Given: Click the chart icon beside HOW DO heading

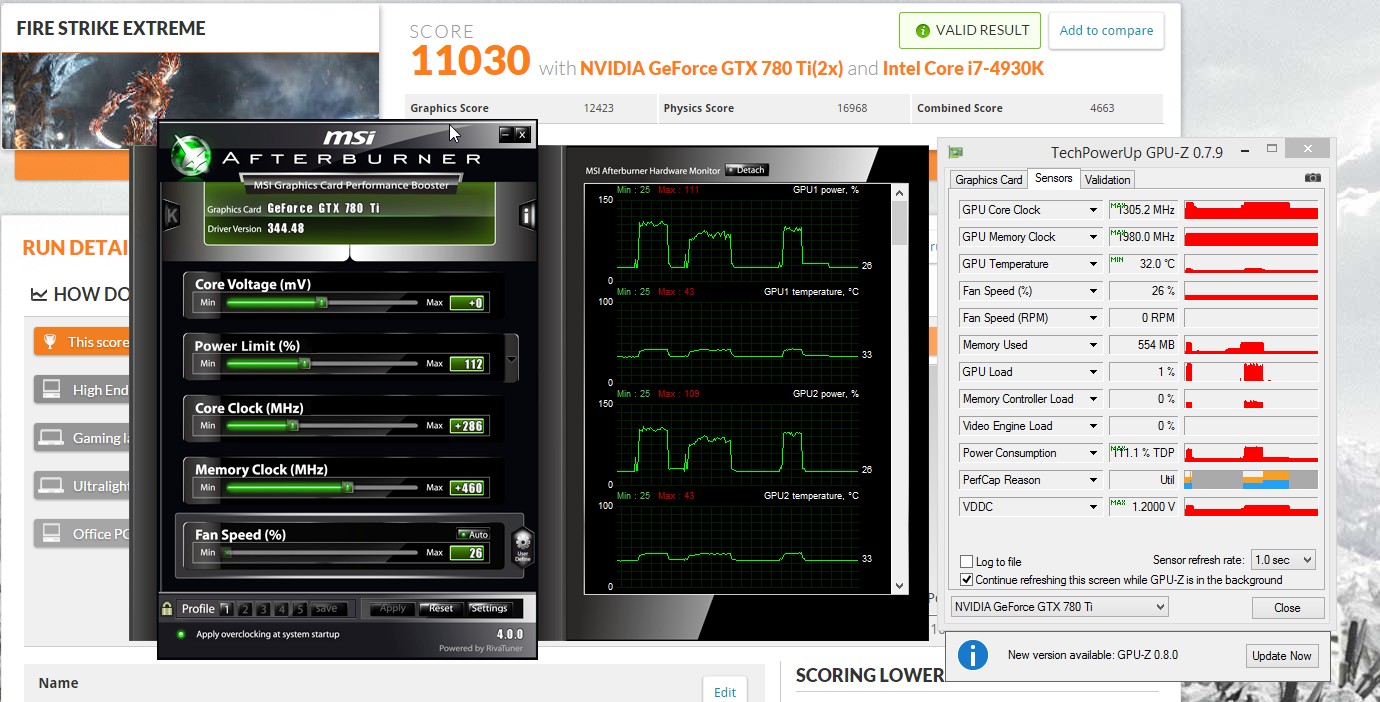Looking at the screenshot, I should pyautogui.click(x=39, y=294).
